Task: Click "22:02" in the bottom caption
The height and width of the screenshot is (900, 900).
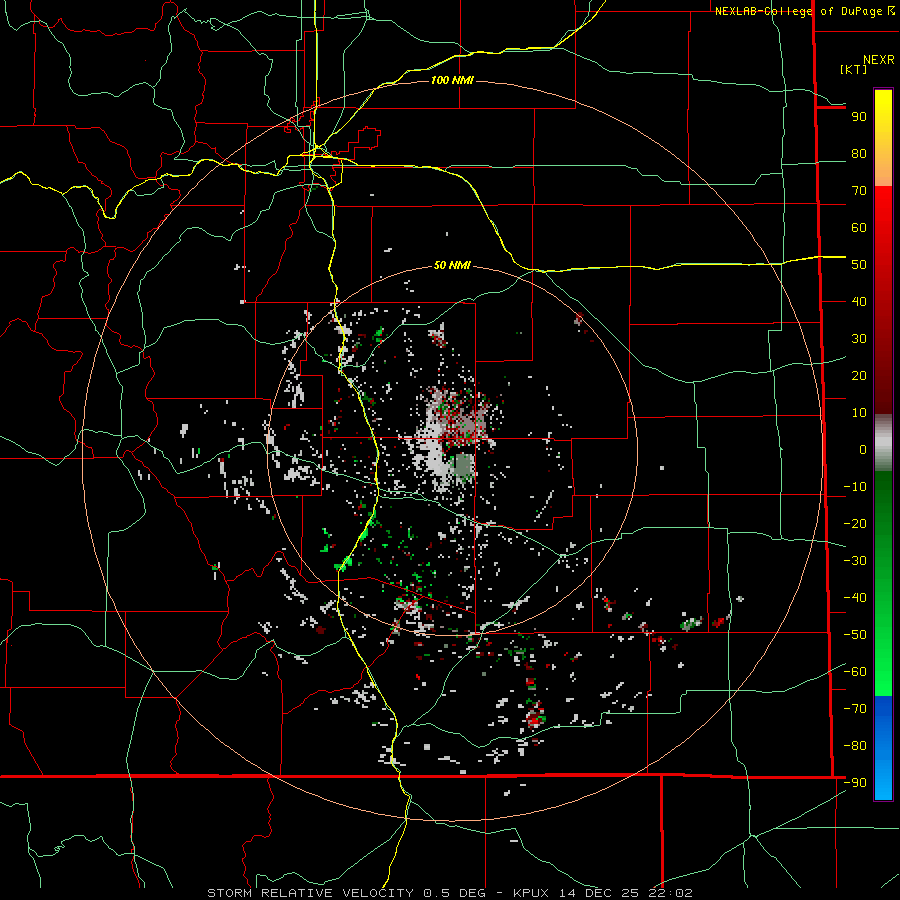Action: (x=670, y=893)
